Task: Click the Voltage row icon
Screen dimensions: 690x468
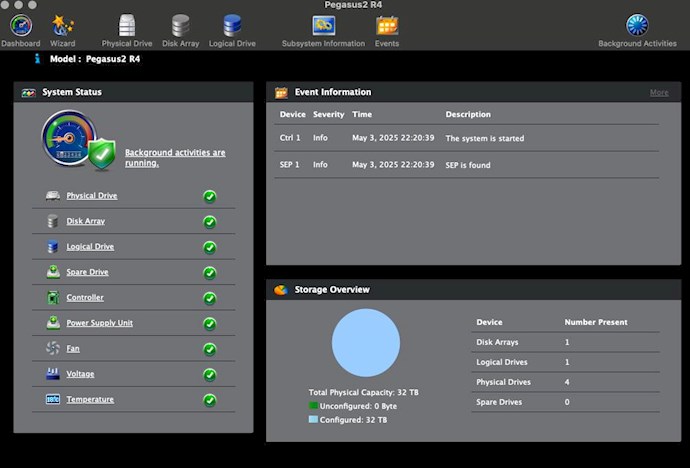Action: point(53,374)
